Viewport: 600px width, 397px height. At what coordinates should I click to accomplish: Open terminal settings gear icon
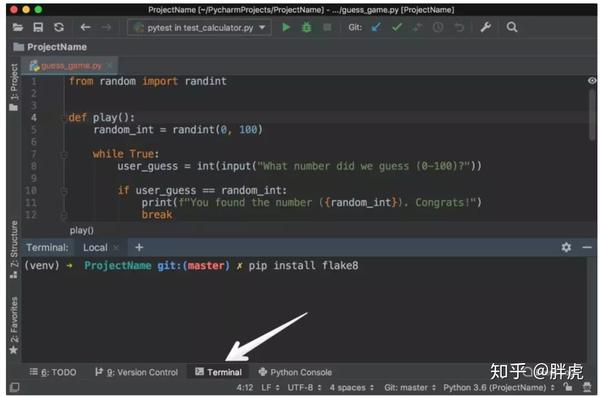[566, 247]
